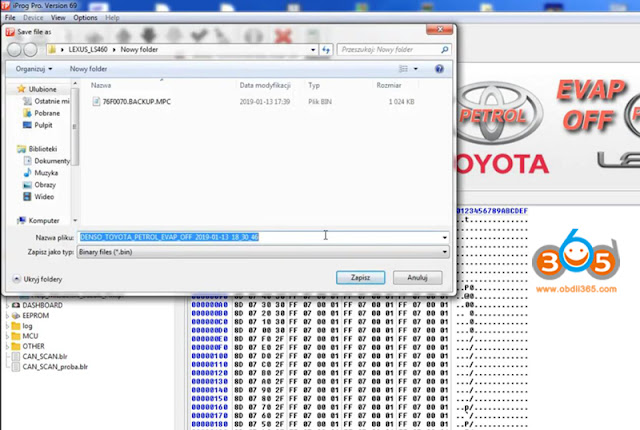Click hex row address 00000100
Screen dimensions: 640x430
coord(209,356)
